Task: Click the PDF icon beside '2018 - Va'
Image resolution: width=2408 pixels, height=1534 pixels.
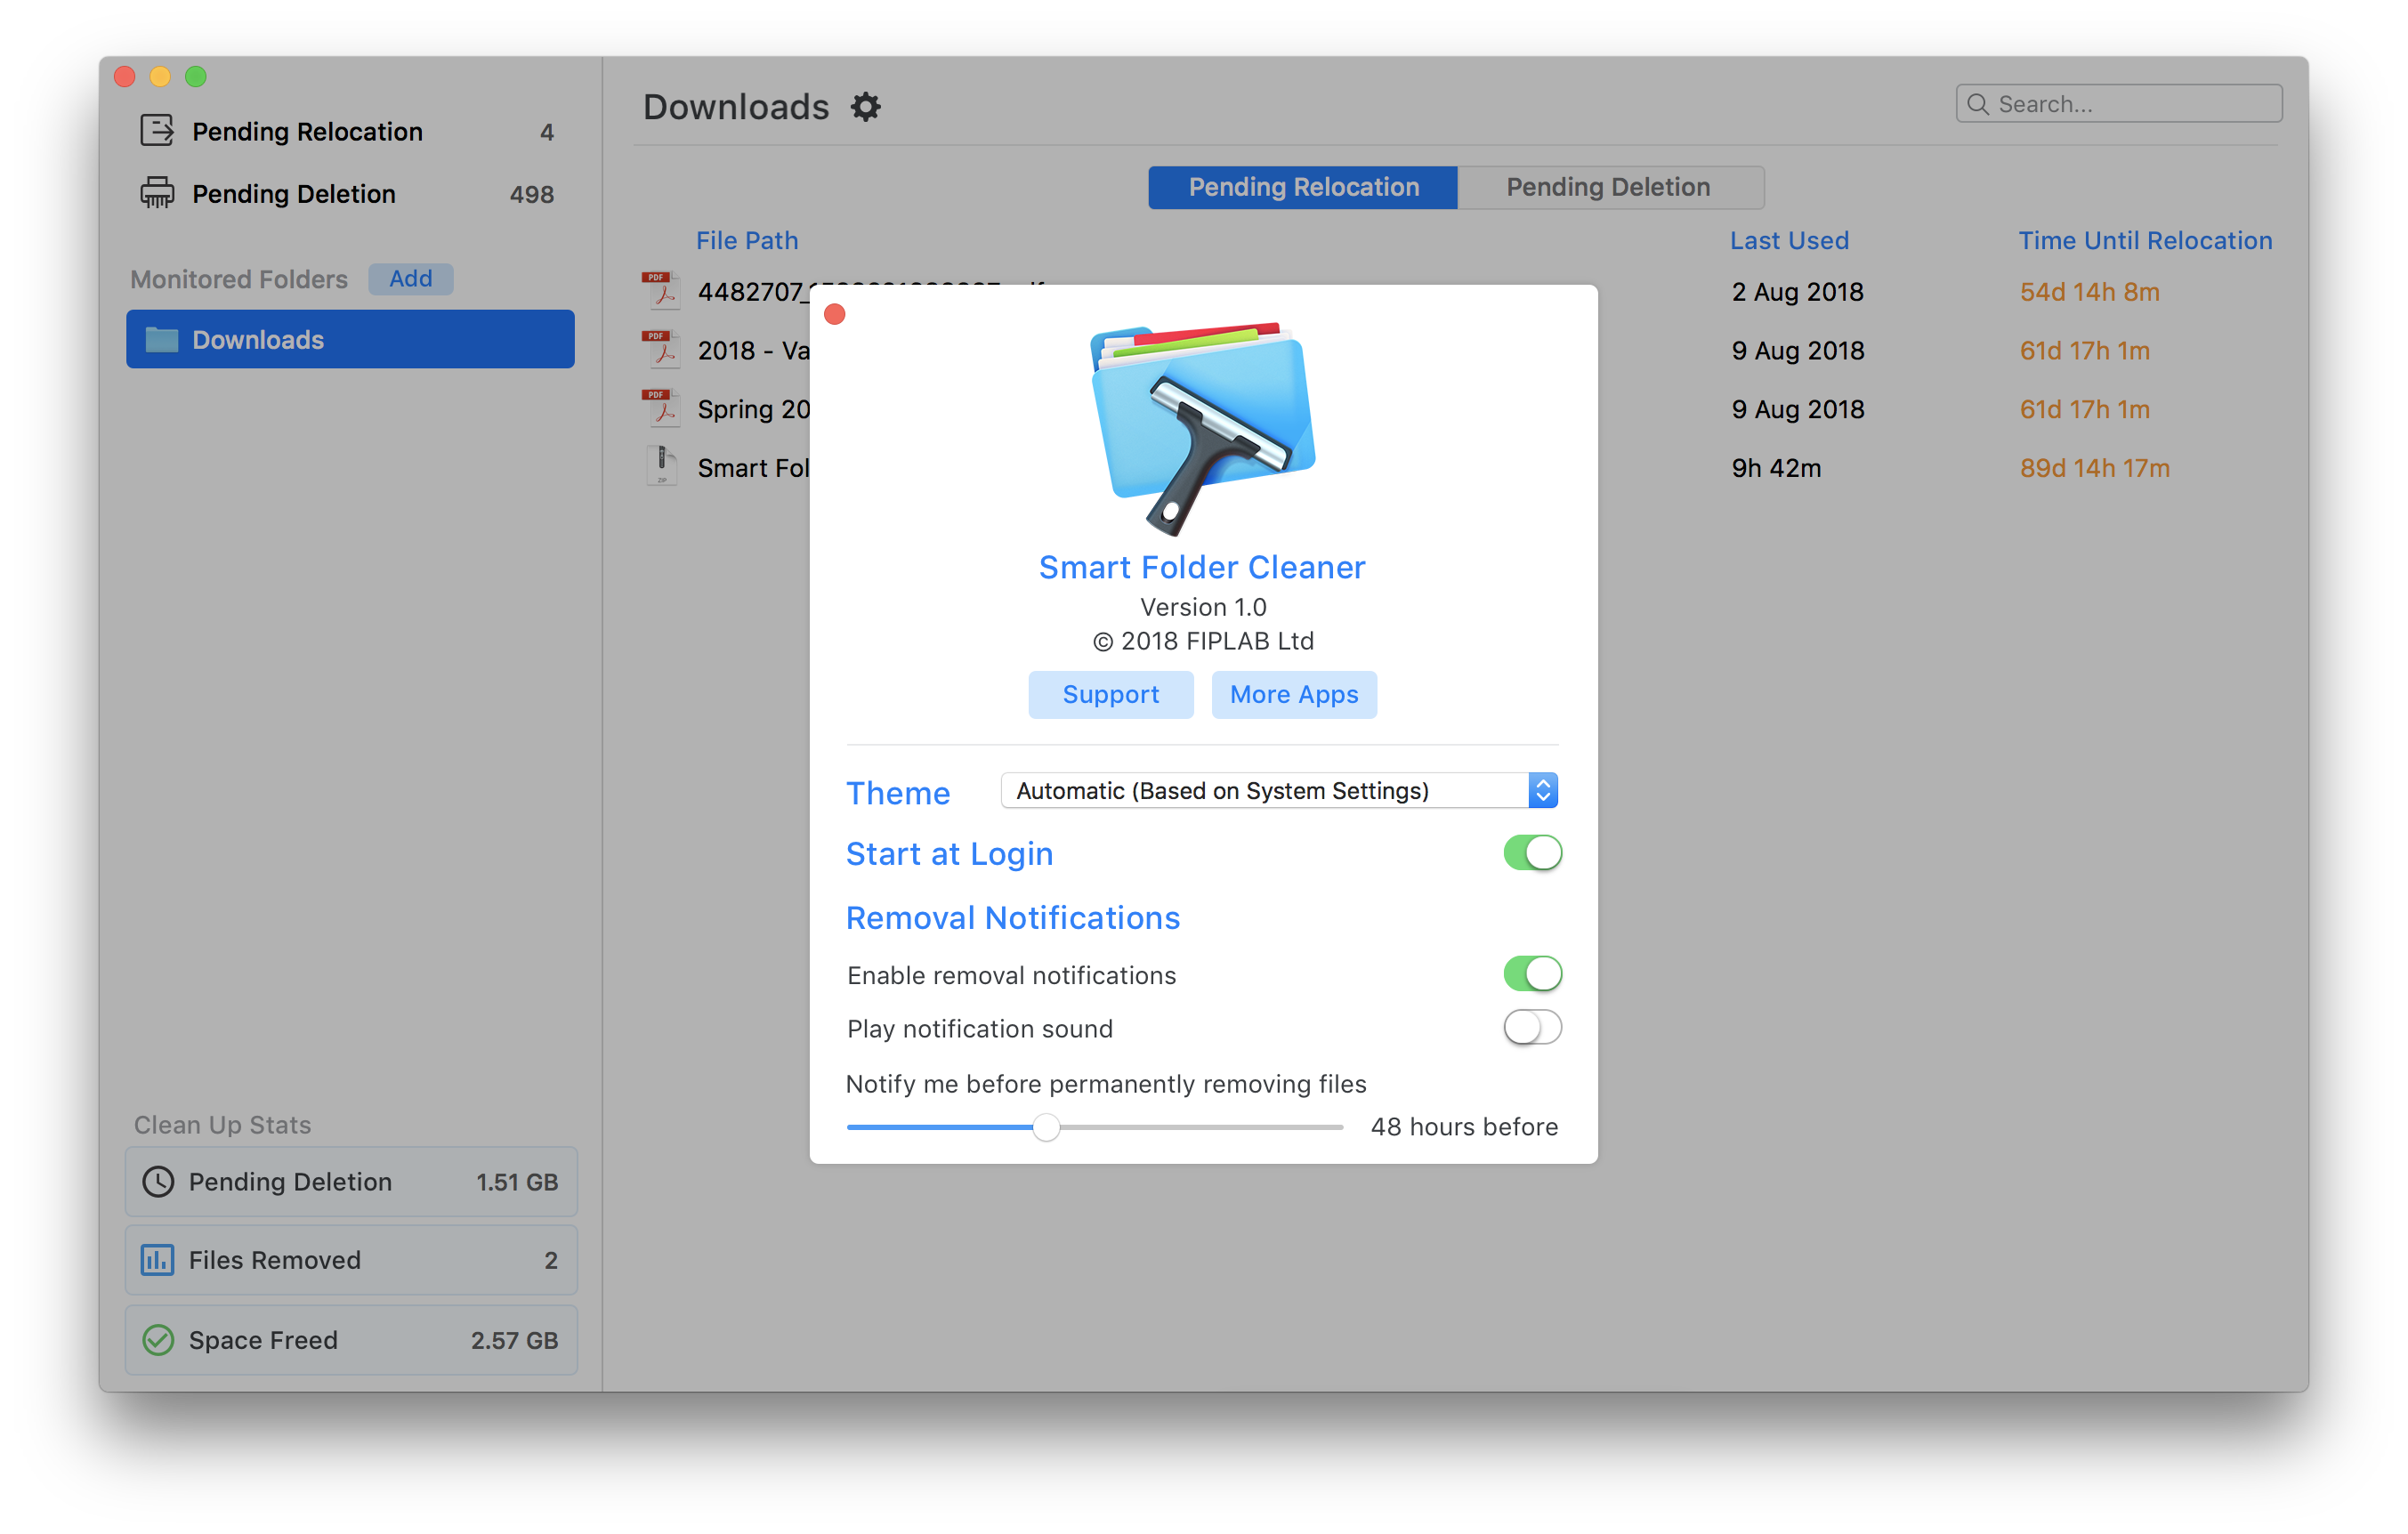Action: coord(661,350)
